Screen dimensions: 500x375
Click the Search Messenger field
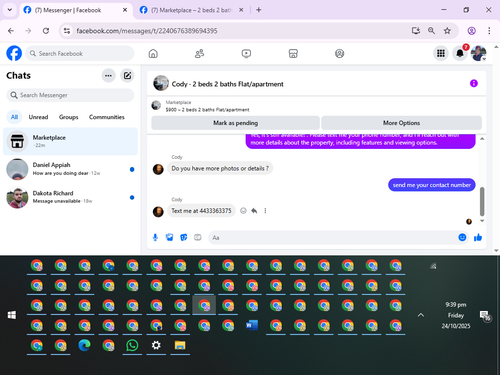70,95
